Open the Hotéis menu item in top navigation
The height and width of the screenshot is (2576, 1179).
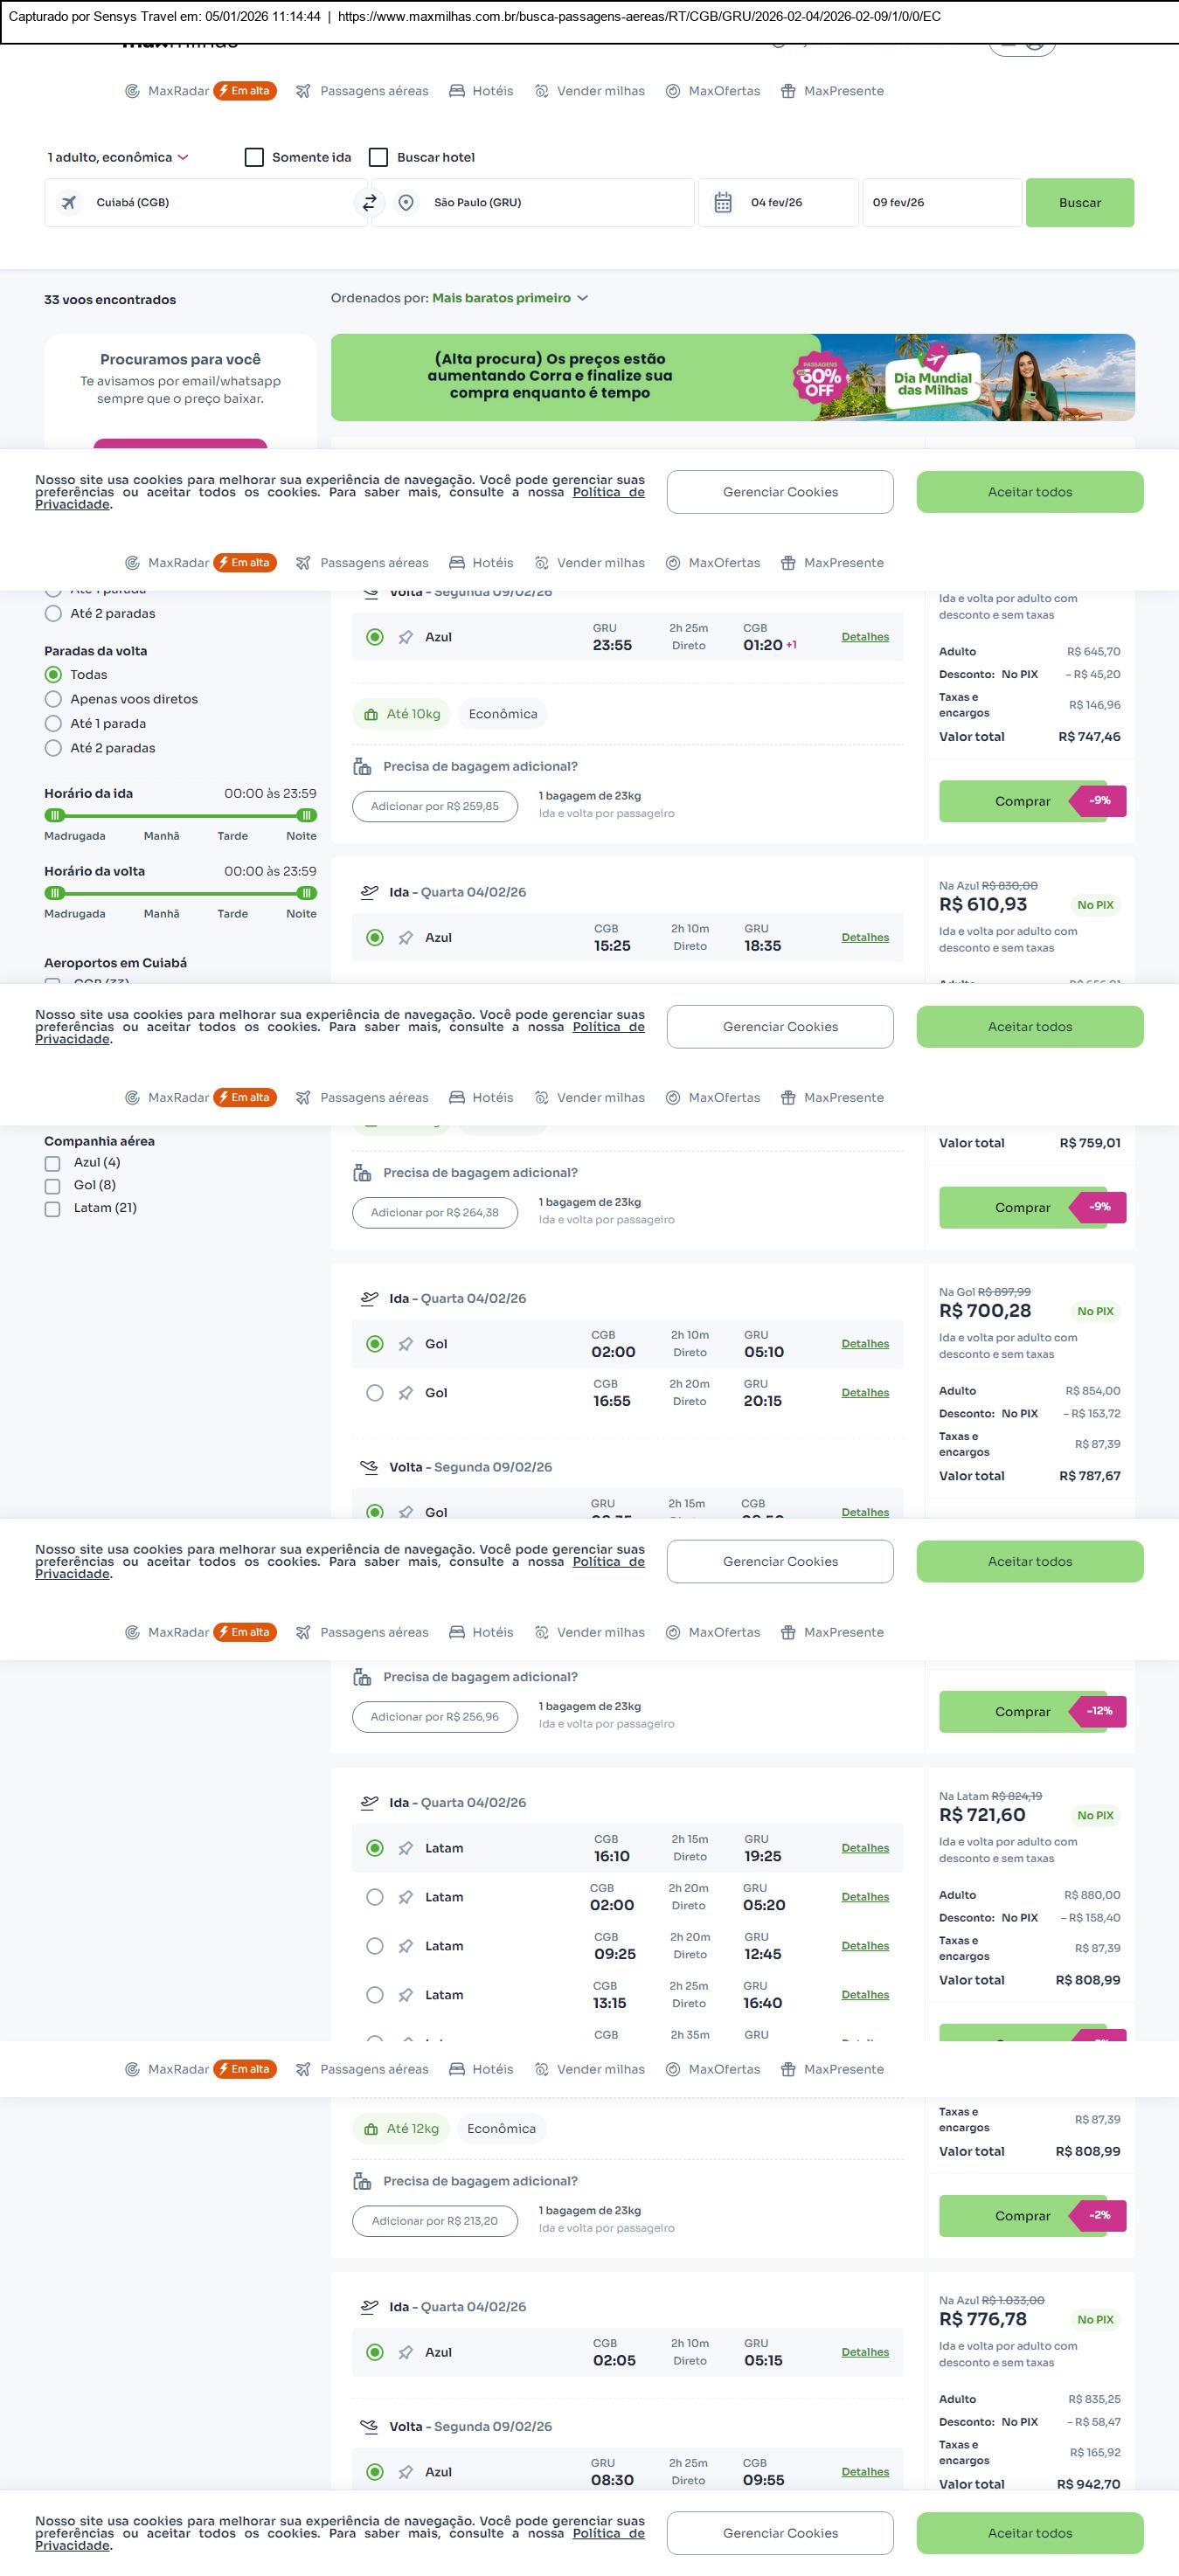click(482, 91)
